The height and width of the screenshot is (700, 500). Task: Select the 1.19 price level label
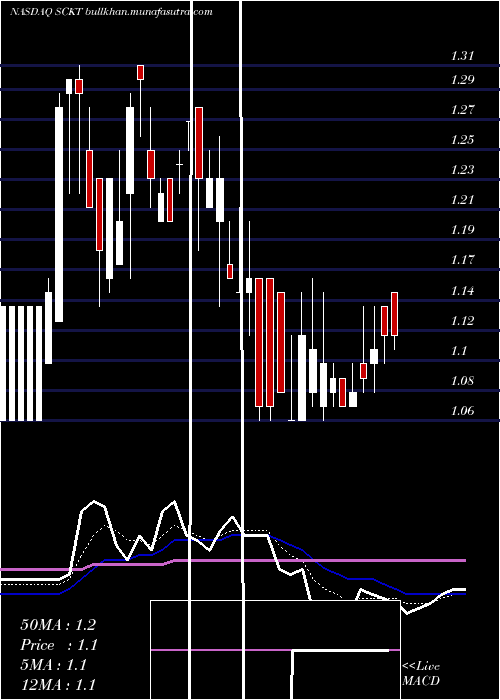tap(462, 230)
